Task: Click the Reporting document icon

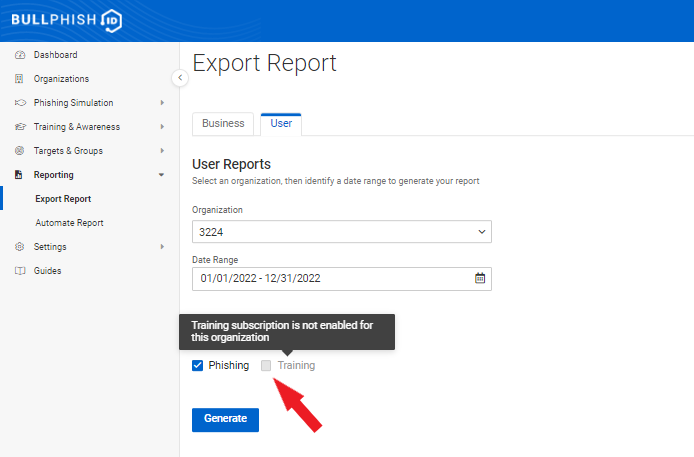Action: click(19, 174)
